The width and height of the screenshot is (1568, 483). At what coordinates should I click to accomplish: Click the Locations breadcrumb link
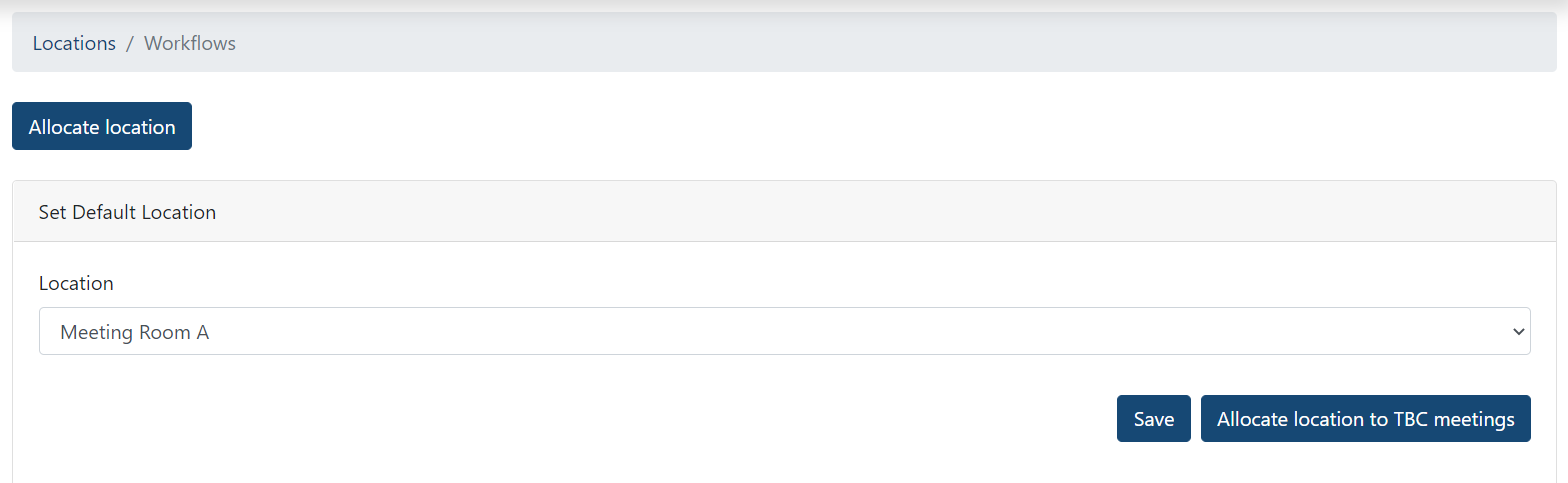(74, 43)
